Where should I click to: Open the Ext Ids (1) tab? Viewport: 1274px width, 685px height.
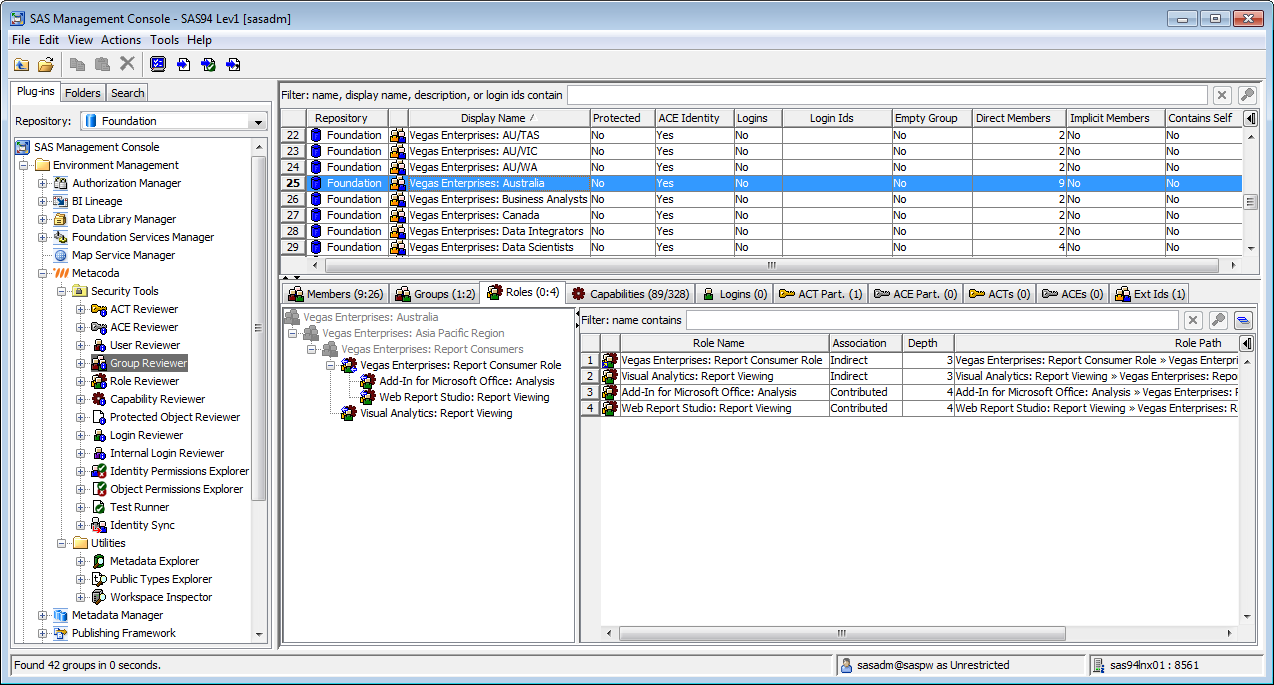point(1150,293)
